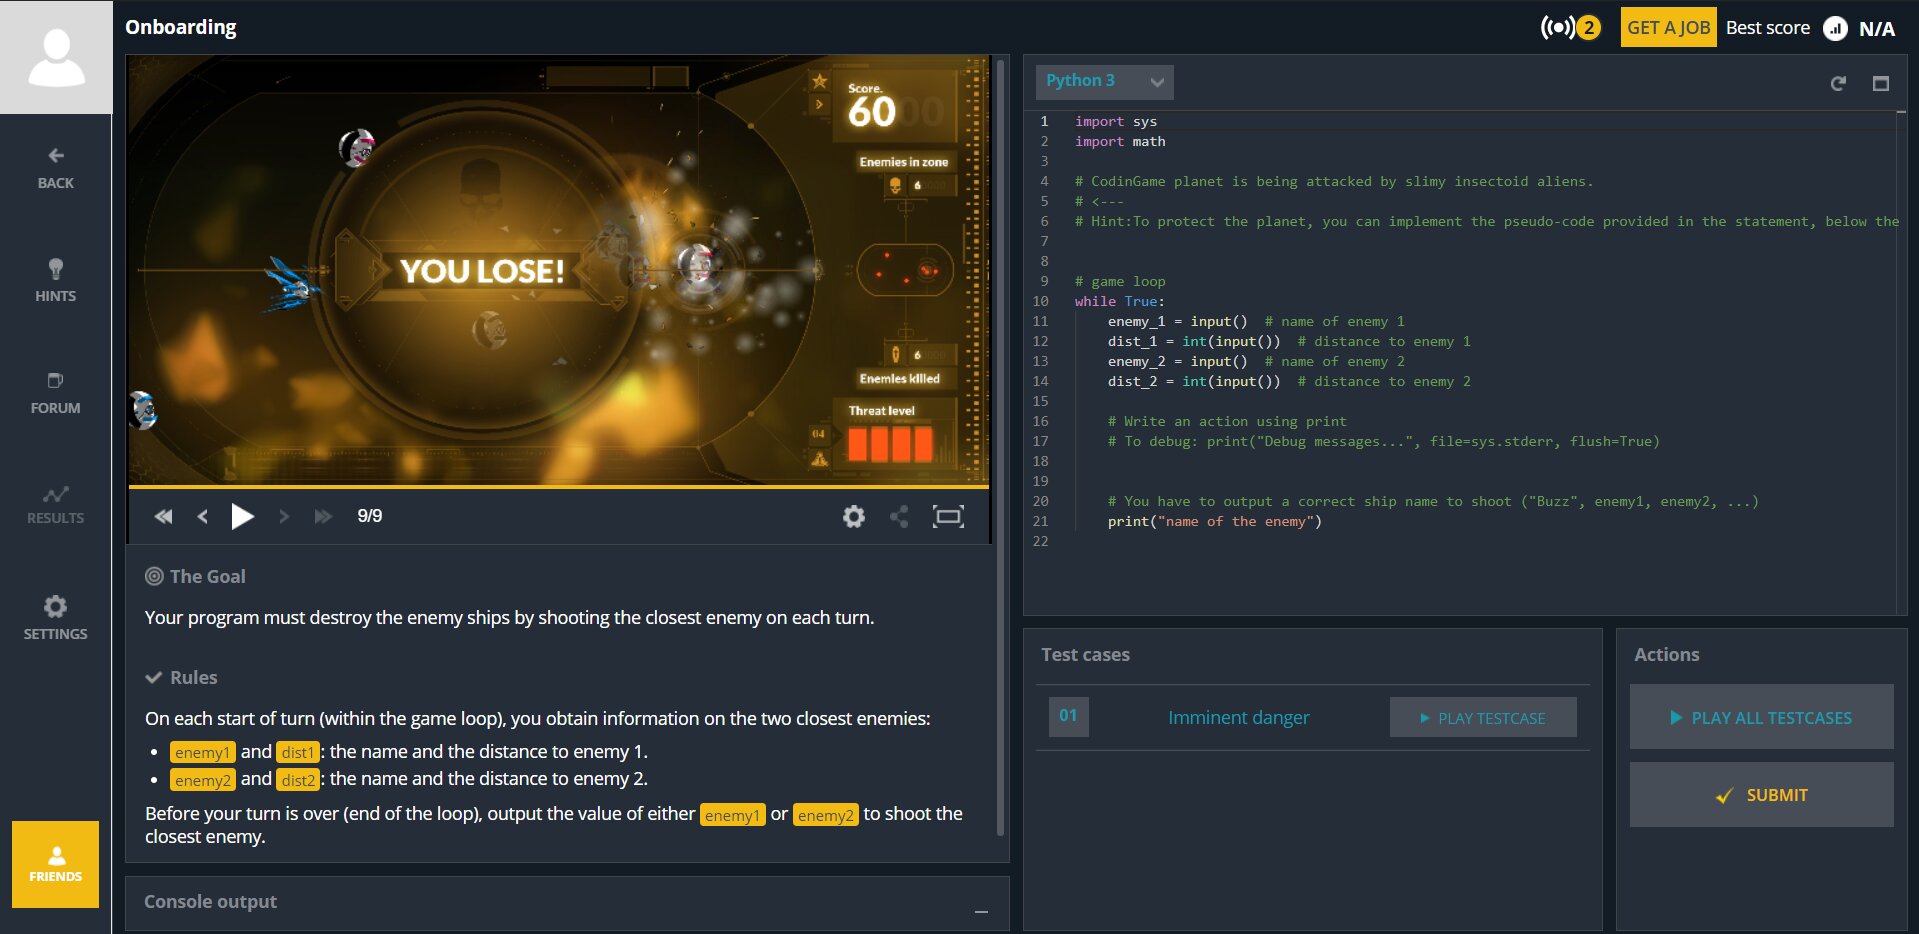The width and height of the screenshot is (1919, 934).
Task: Click the GET A JOB button
Action: pos(1668,28)
